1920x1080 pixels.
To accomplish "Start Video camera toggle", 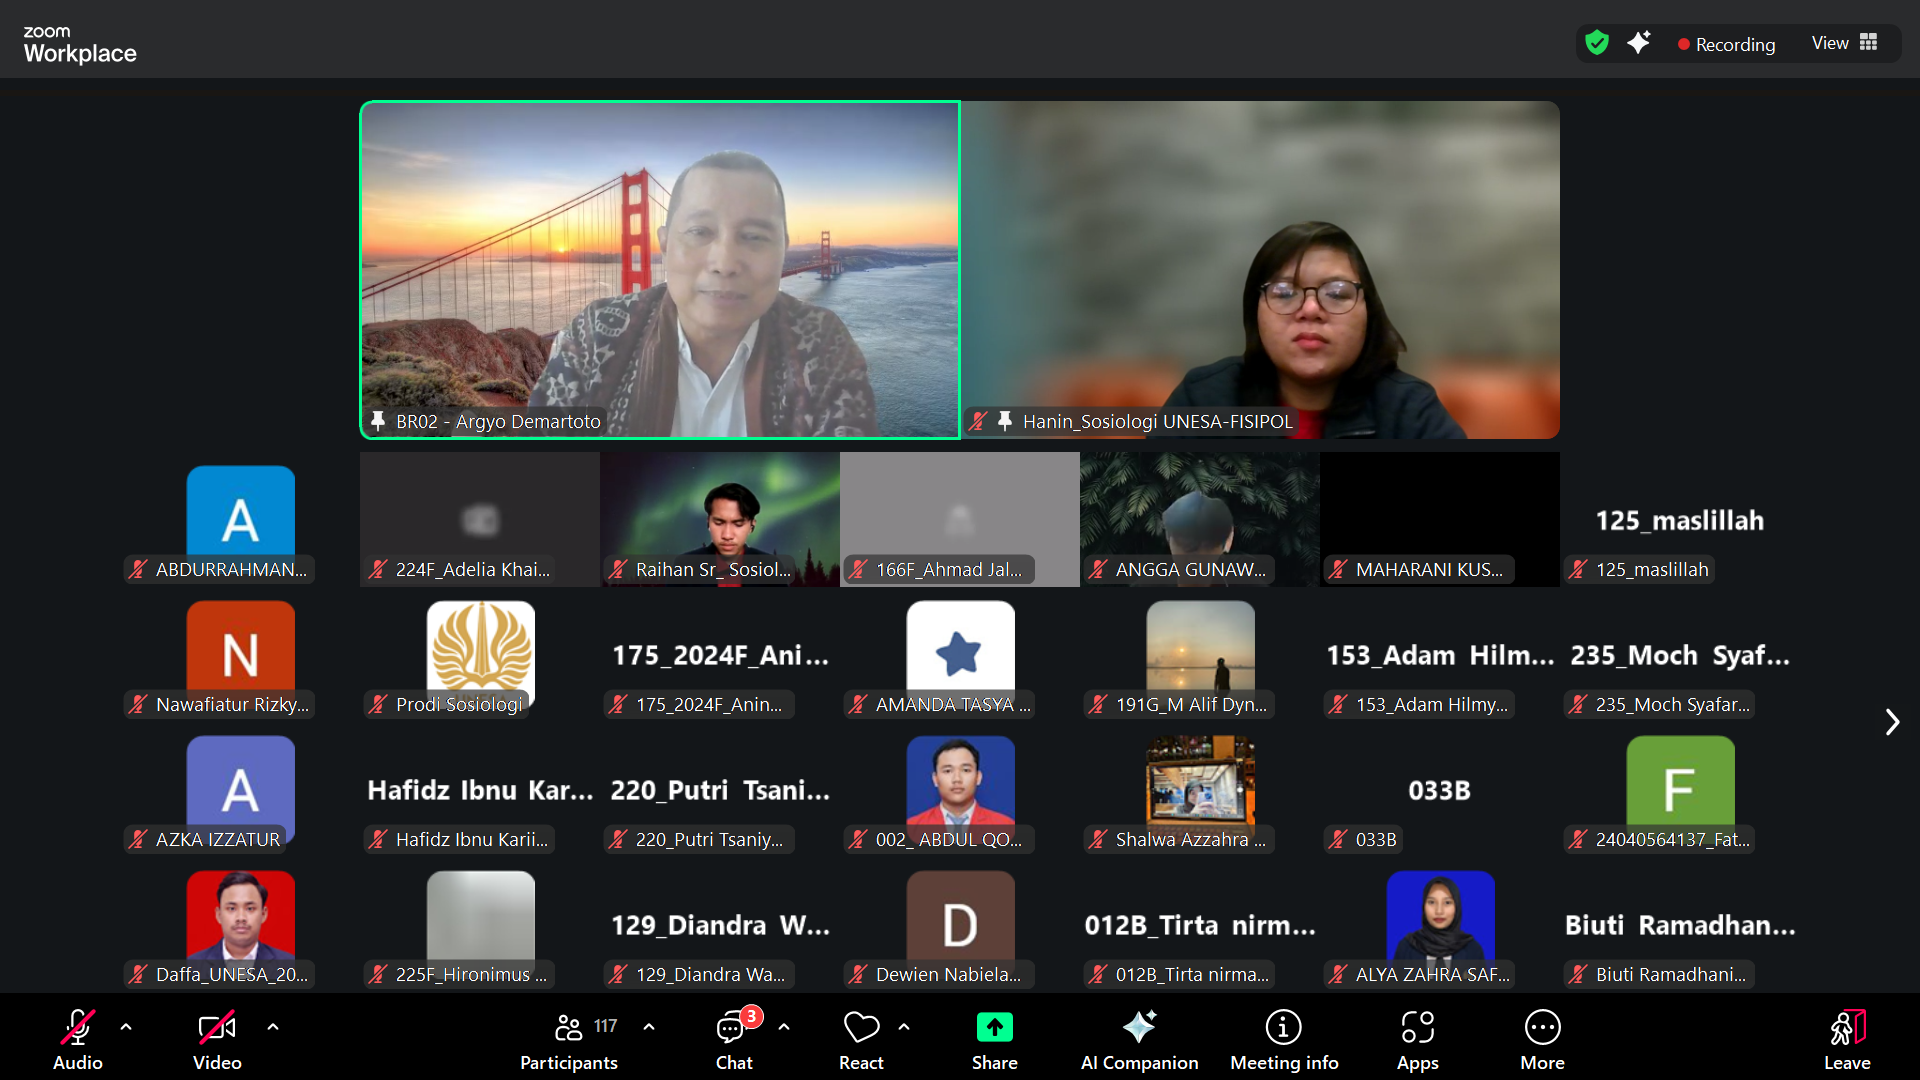I will (x=217, y=1028).
